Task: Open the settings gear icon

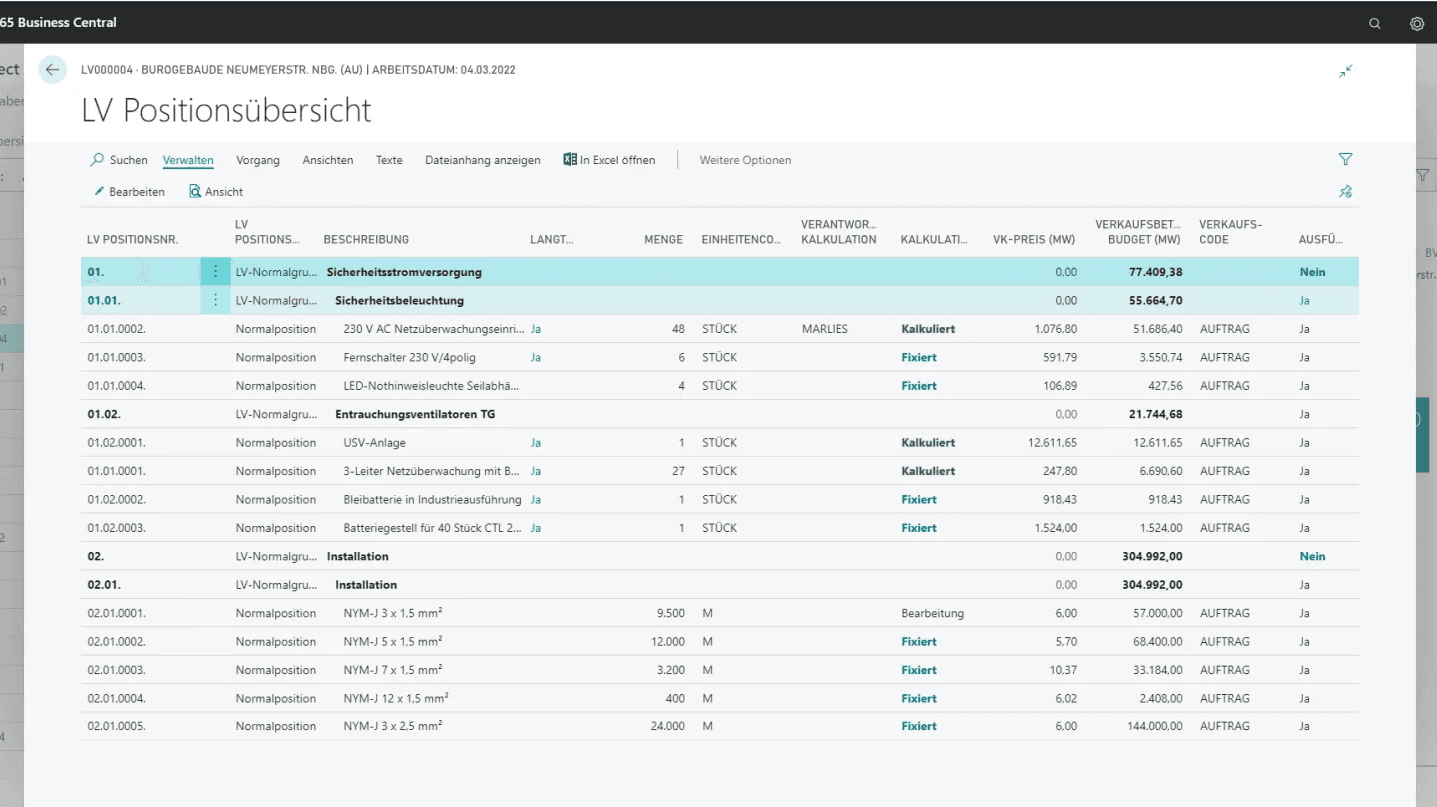Action: (1416, 23)
